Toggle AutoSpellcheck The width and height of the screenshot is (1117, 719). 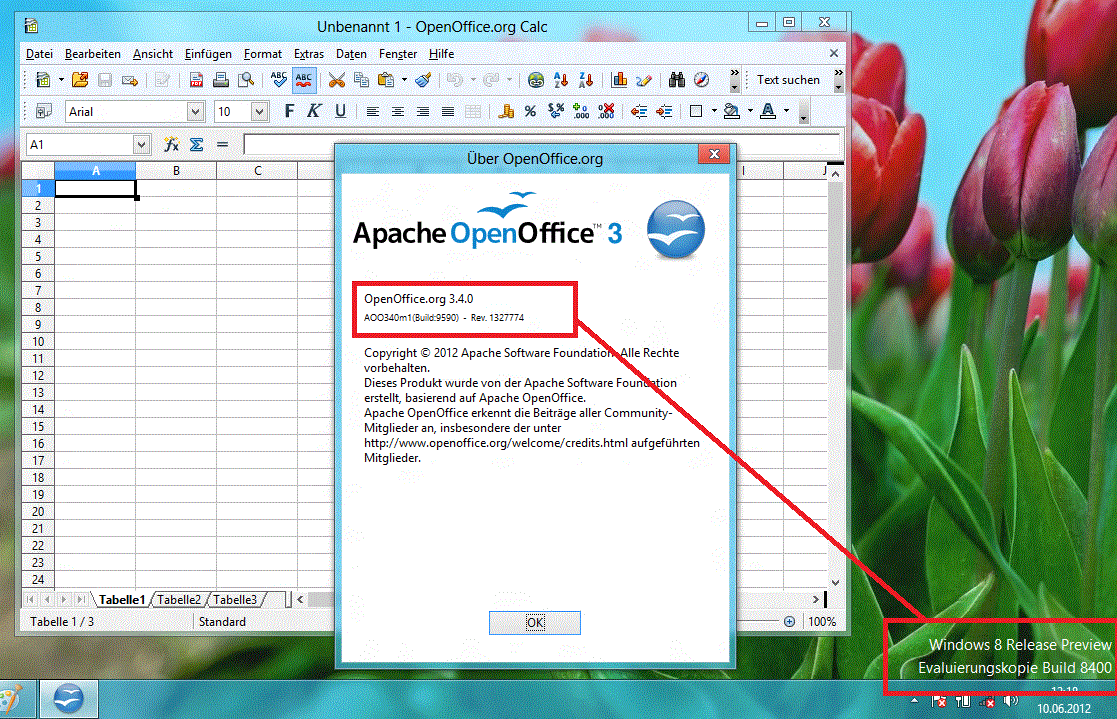click(x=304, y=80)
